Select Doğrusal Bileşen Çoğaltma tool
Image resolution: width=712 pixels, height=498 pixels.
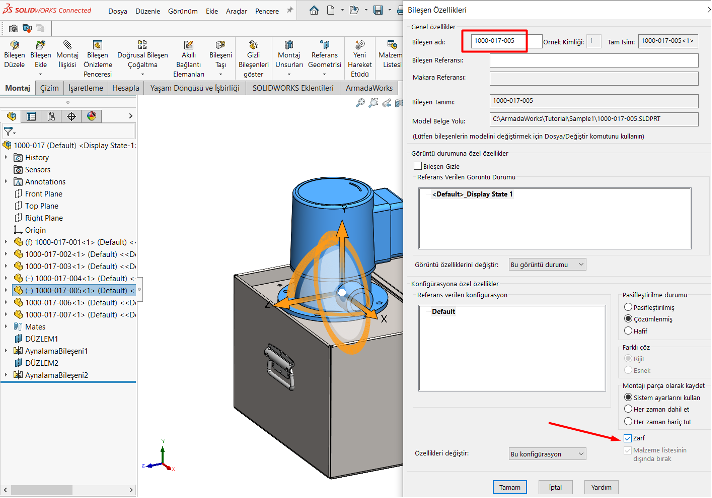(x=143, y=45)
